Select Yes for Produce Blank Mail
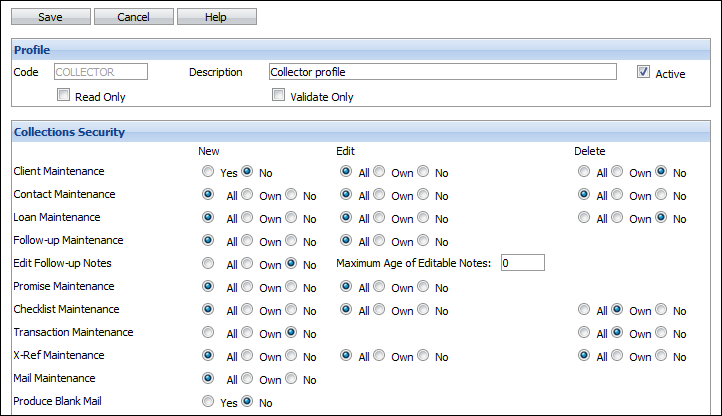722x416 pixels. tap(208, 402)
